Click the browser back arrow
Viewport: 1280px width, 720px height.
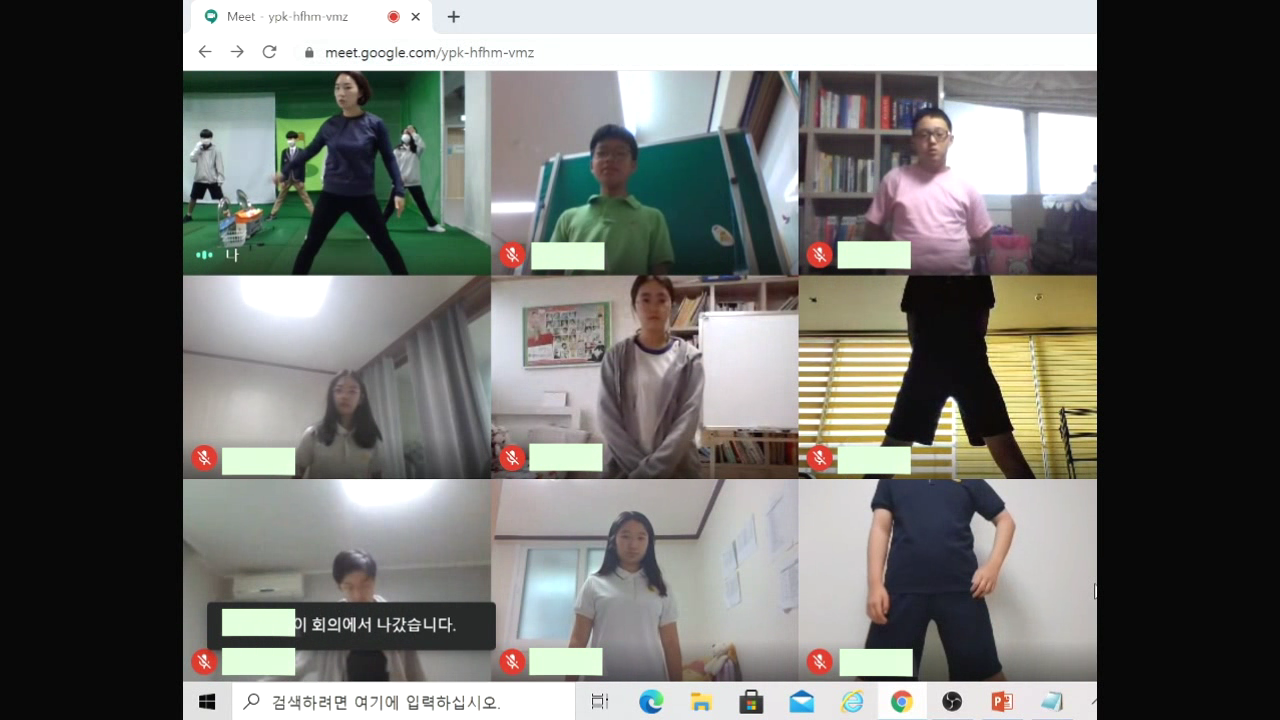[x=205, y=52]
